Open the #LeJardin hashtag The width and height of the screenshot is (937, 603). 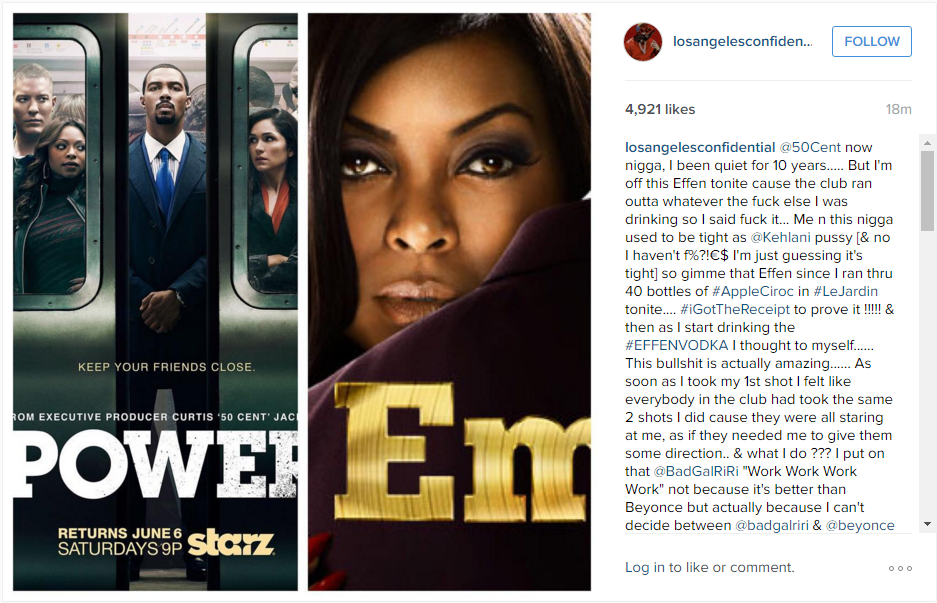coord(846,291)
